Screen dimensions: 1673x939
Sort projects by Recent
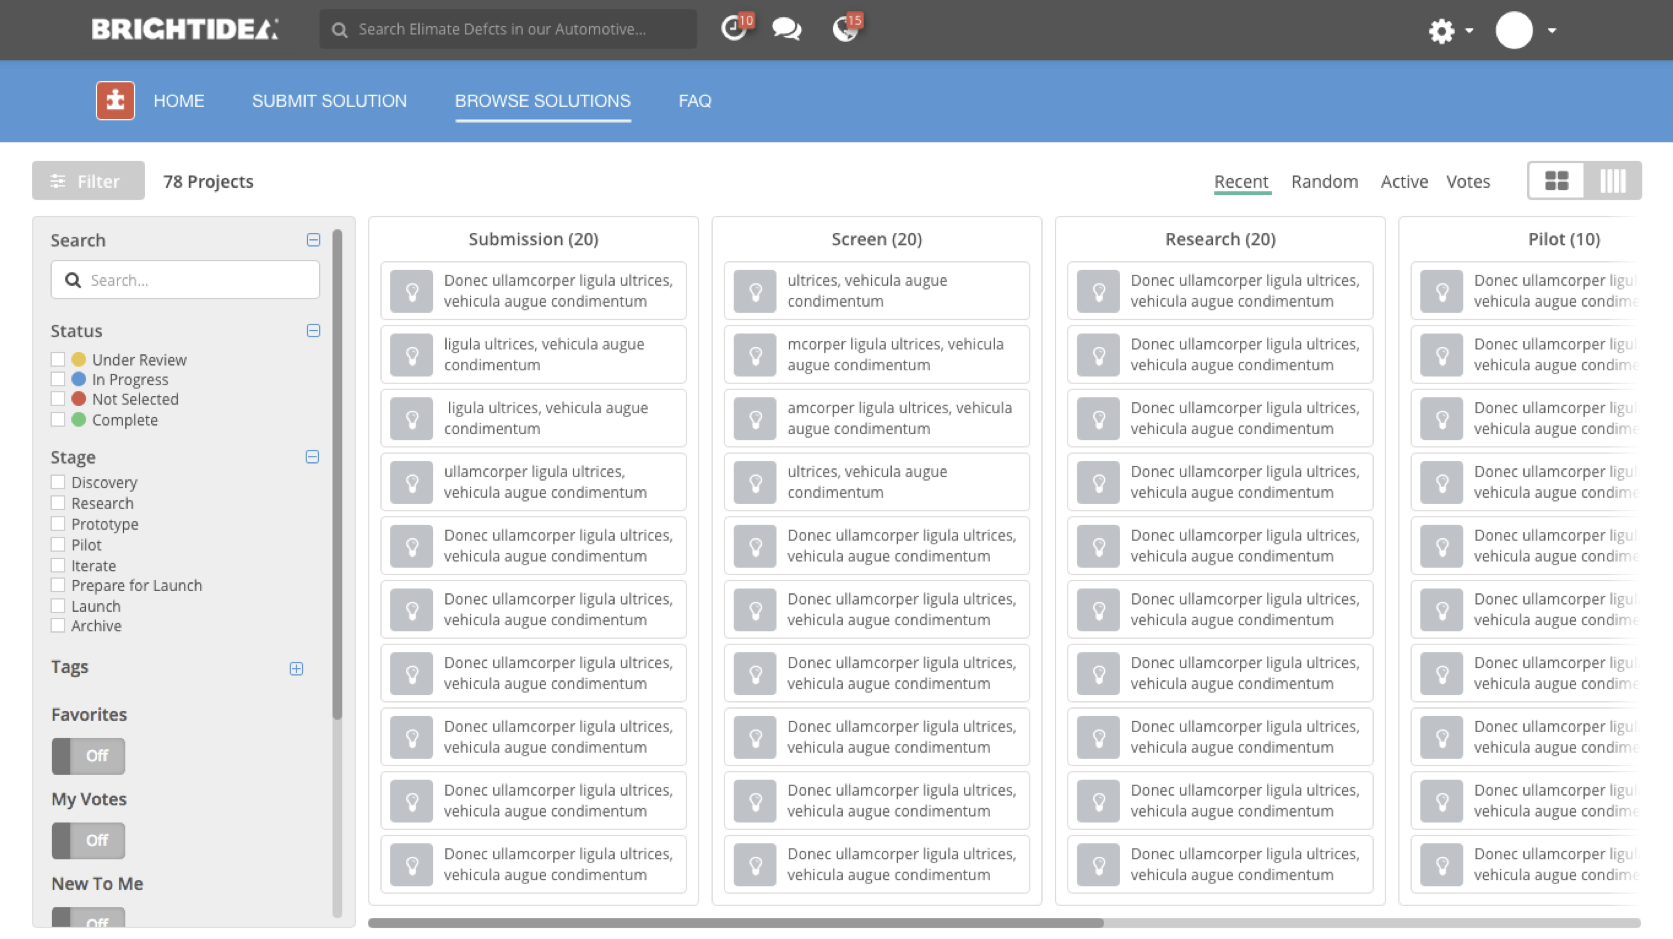(x=1241, y=182)
